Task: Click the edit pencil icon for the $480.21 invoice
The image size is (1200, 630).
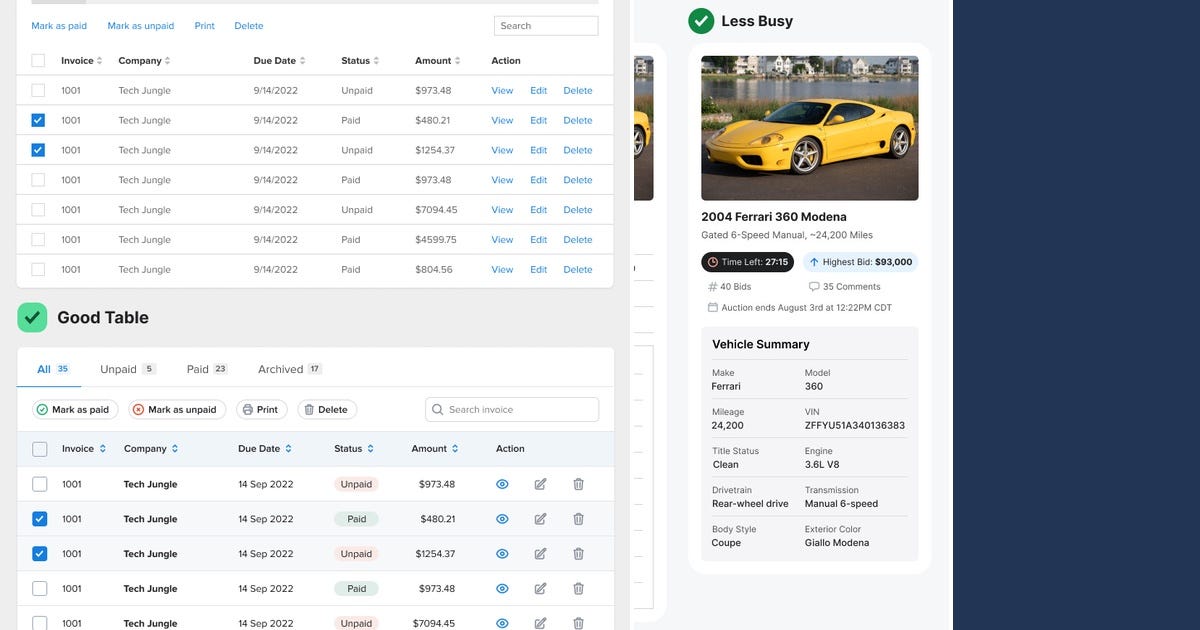Action: [x=540, y=518]
